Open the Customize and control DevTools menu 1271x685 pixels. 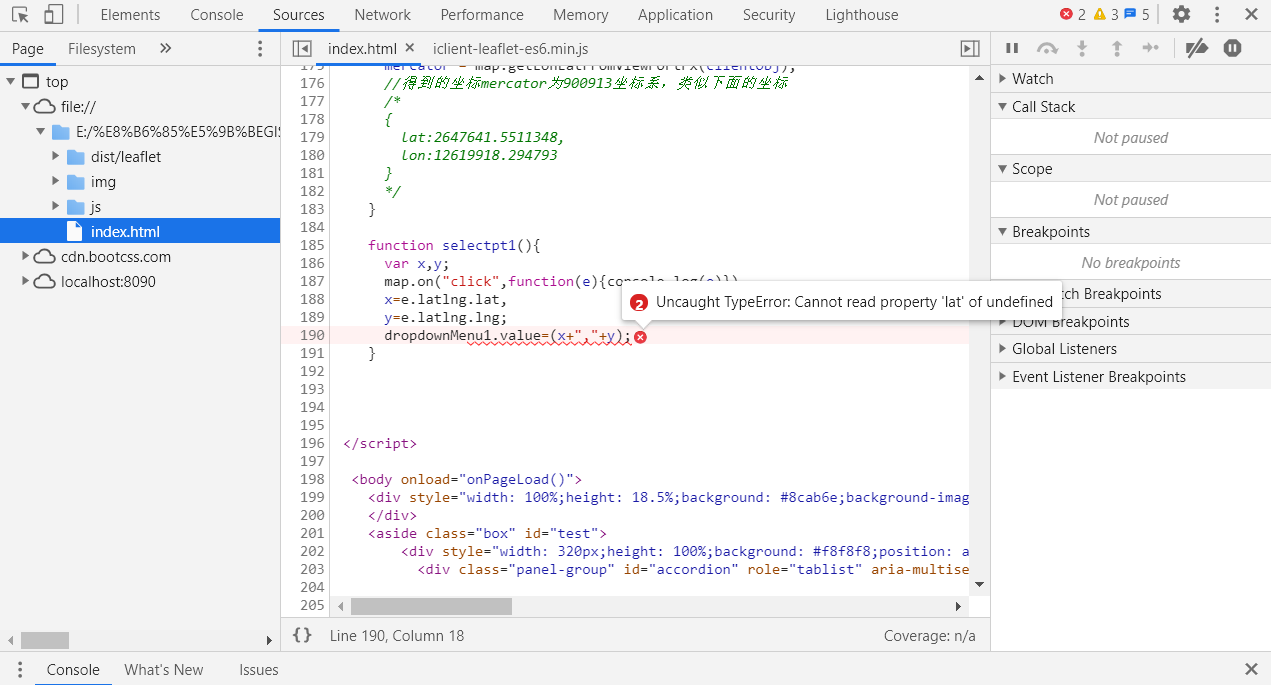[1217, 15]
